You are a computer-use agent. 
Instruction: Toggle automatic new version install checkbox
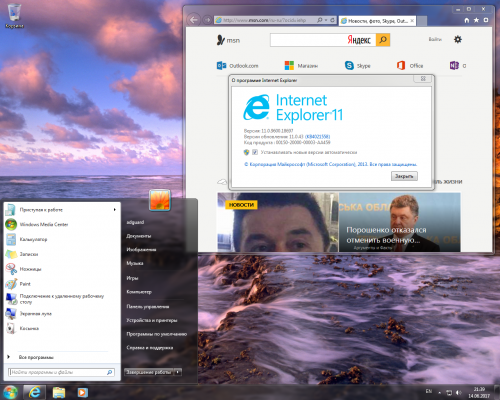(x=255, y=152)
